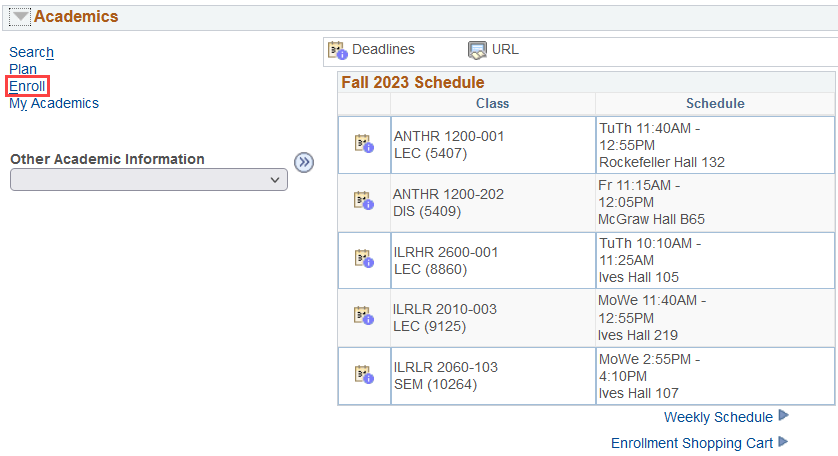Screen dimensions: 838x456
Task: Open deadlines icon for ILRLR 2010-003
Action: coord(363,316)
